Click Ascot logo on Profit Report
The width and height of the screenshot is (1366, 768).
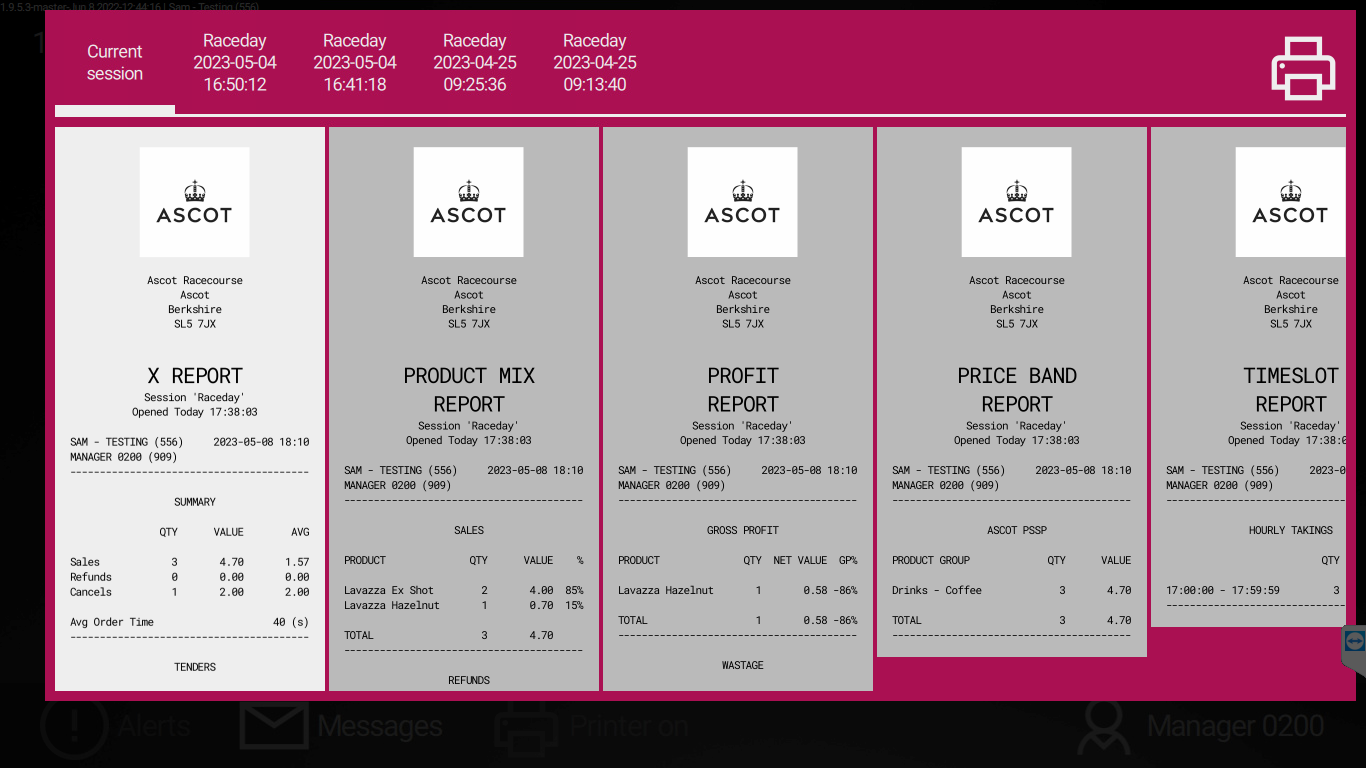coord(742,202)
